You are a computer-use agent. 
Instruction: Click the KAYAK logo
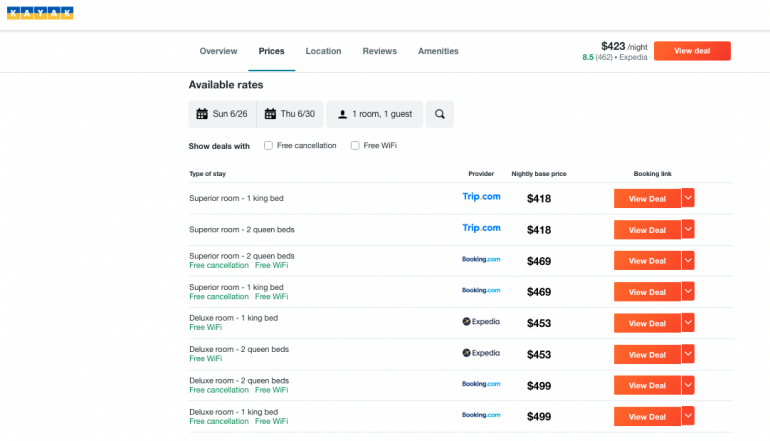pos(40,13)
